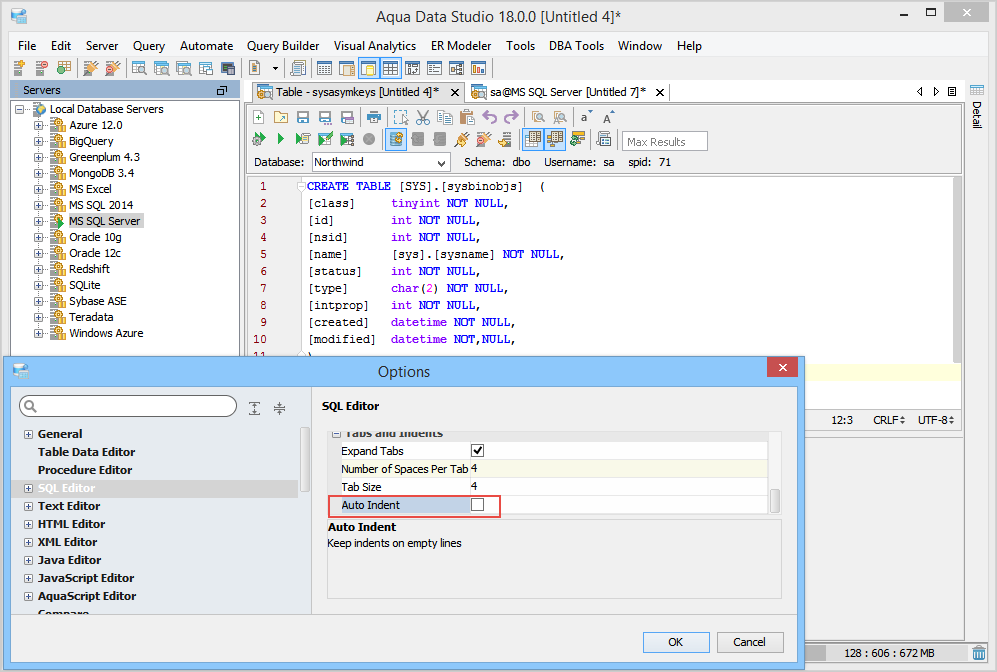Select Table Data Editor in options list
The height and width of the screenshot is (672, 997).
(86, 452)
